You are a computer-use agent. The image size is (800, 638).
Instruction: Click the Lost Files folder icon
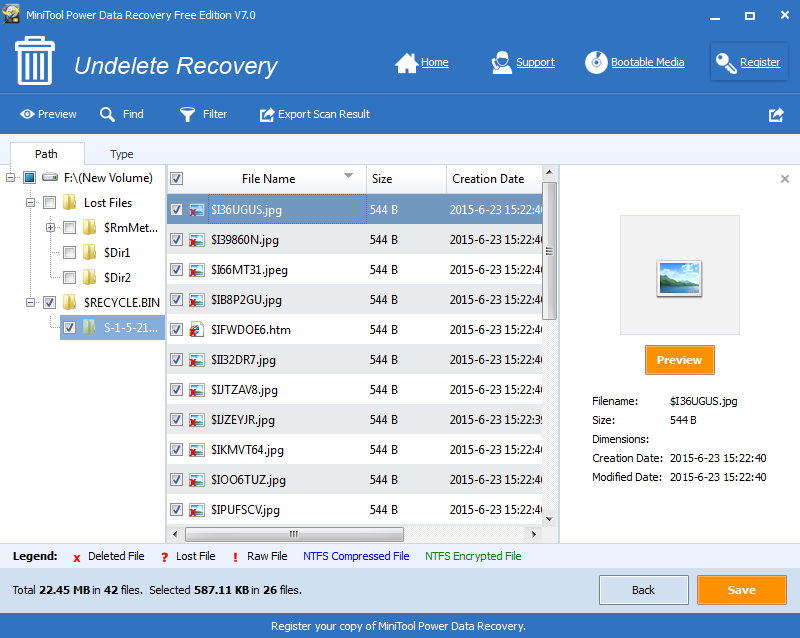(69, 203)
